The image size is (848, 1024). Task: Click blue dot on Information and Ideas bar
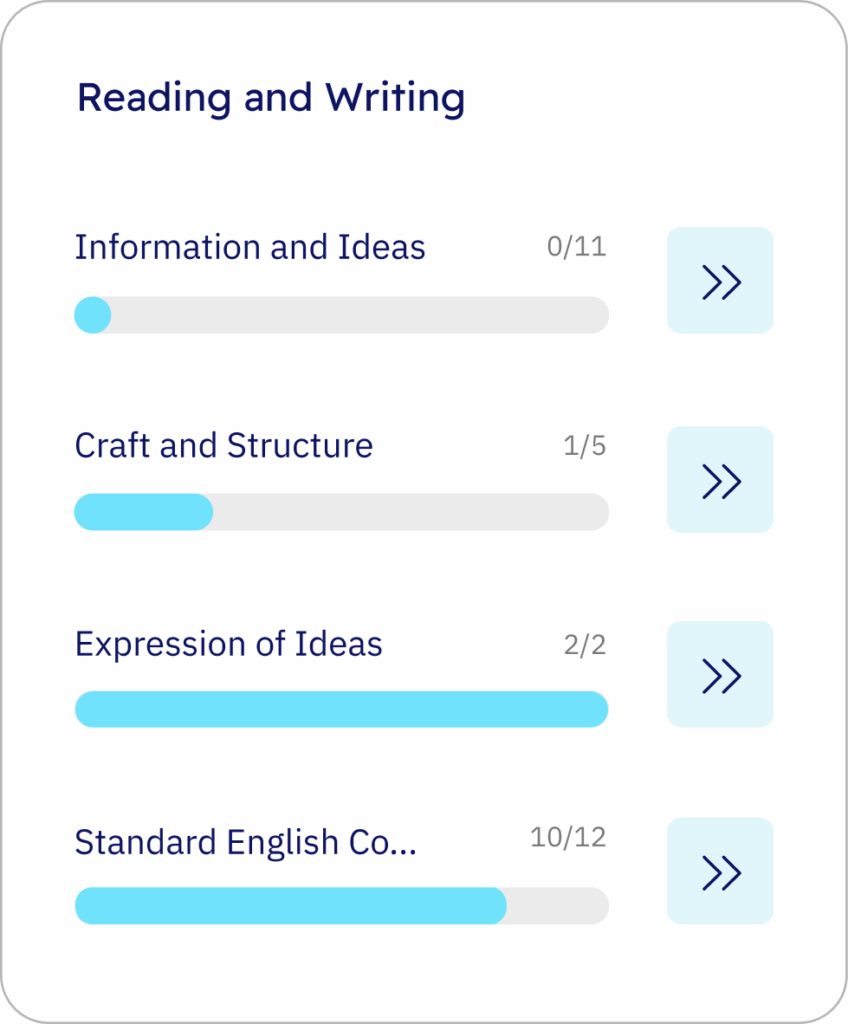tap(93, 315)
